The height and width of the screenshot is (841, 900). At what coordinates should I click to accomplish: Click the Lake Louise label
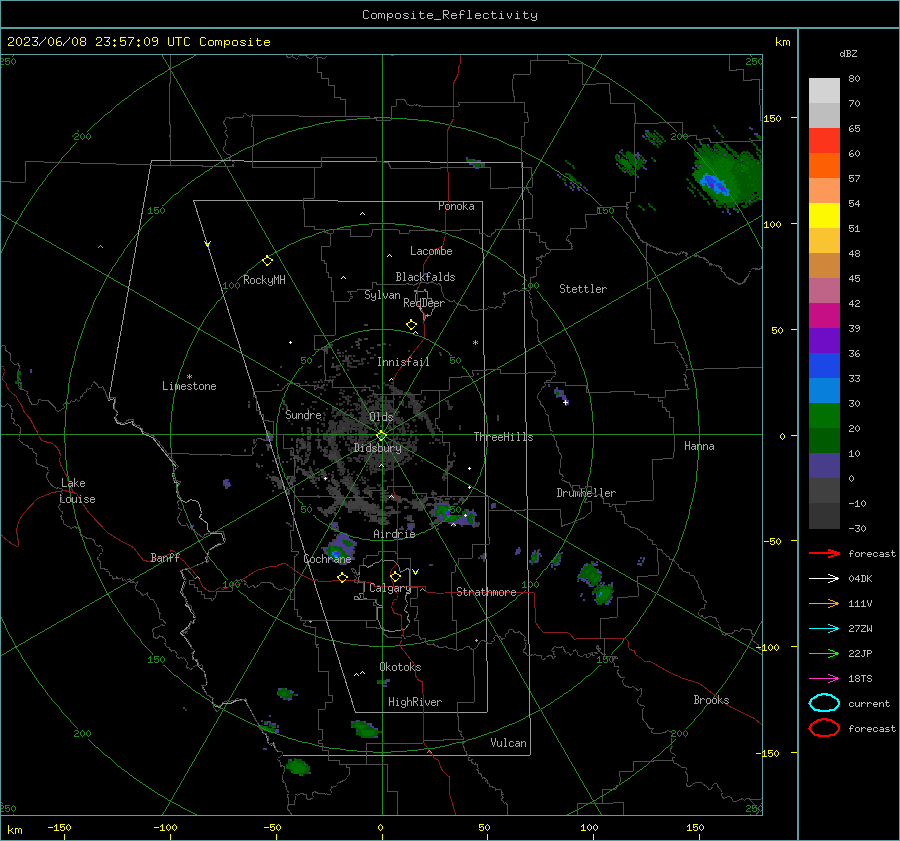click(77, 491)
